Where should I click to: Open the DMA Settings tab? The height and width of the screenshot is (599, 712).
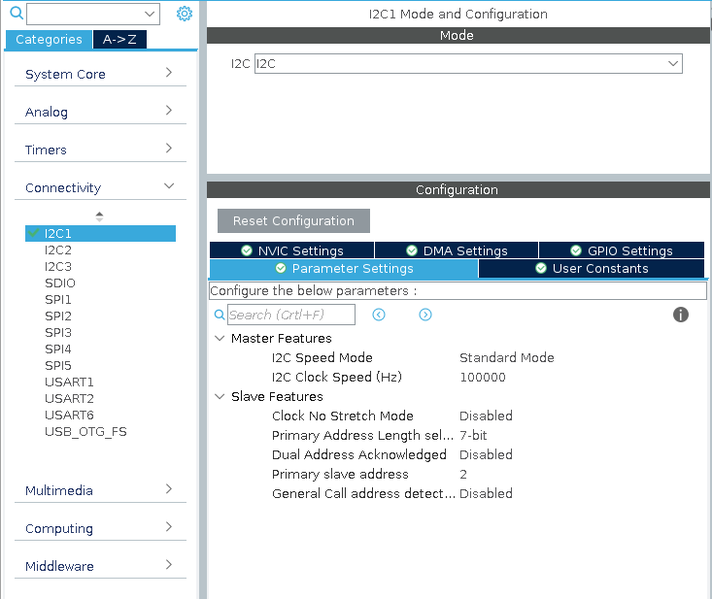click(456, 251)
